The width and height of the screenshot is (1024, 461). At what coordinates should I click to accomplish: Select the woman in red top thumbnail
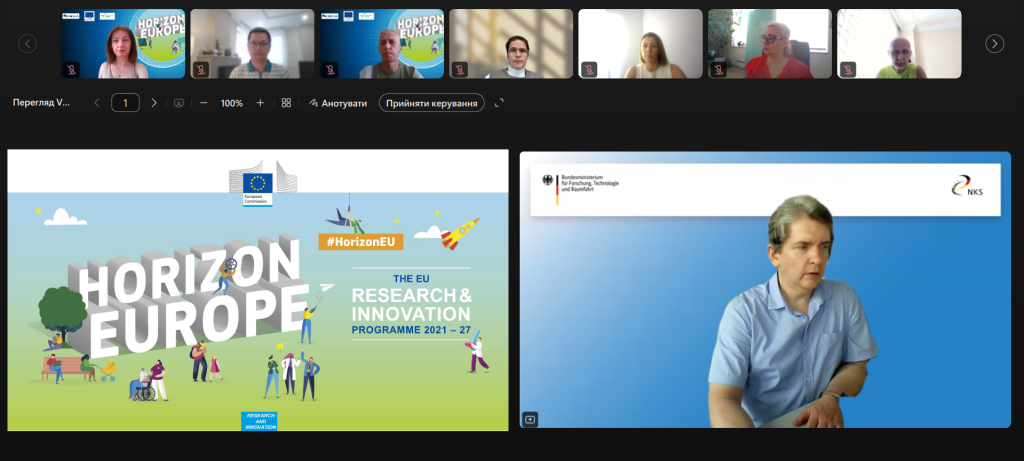(x=770, y=44)
